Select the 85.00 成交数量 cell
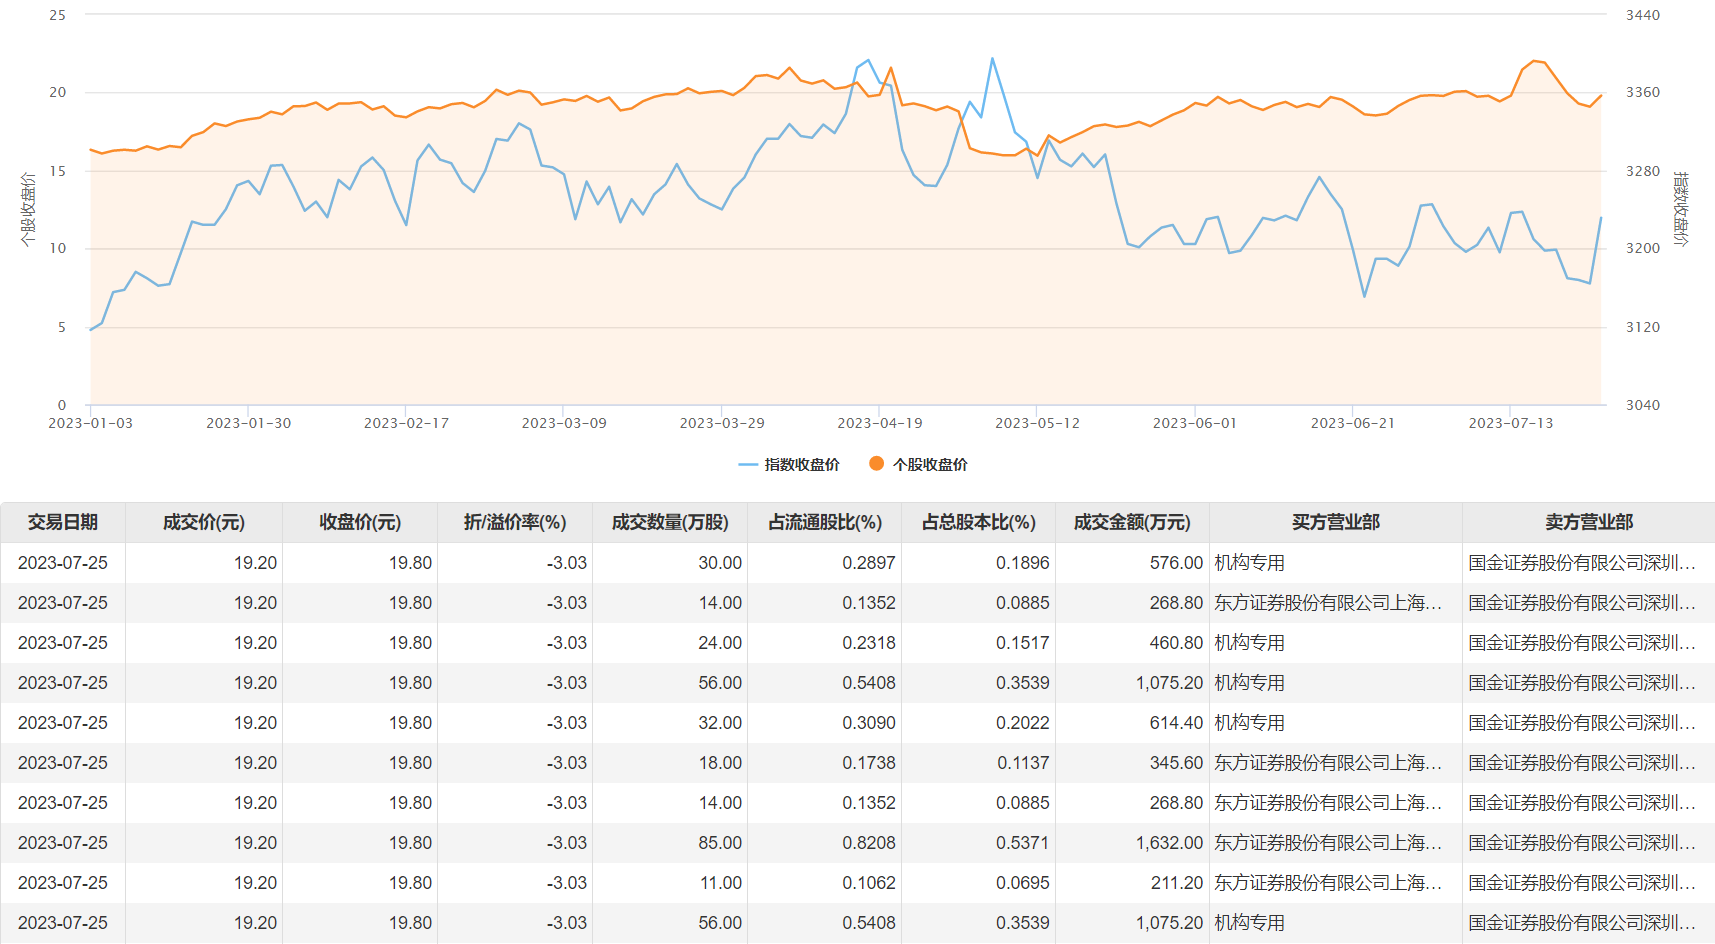 720,843
